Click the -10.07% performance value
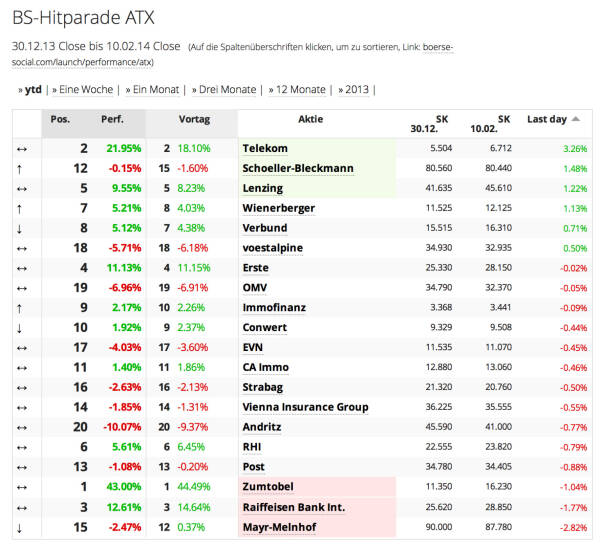600x546 pixels. click(122, 427)
